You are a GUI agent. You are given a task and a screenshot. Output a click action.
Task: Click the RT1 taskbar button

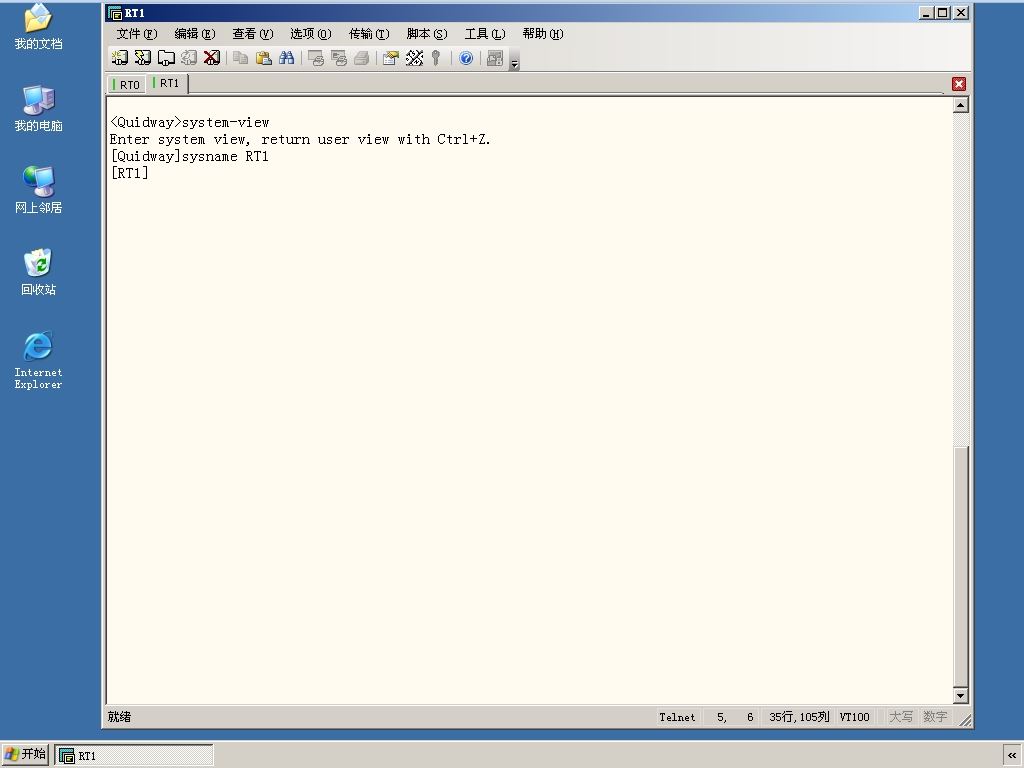pos(134,756)
